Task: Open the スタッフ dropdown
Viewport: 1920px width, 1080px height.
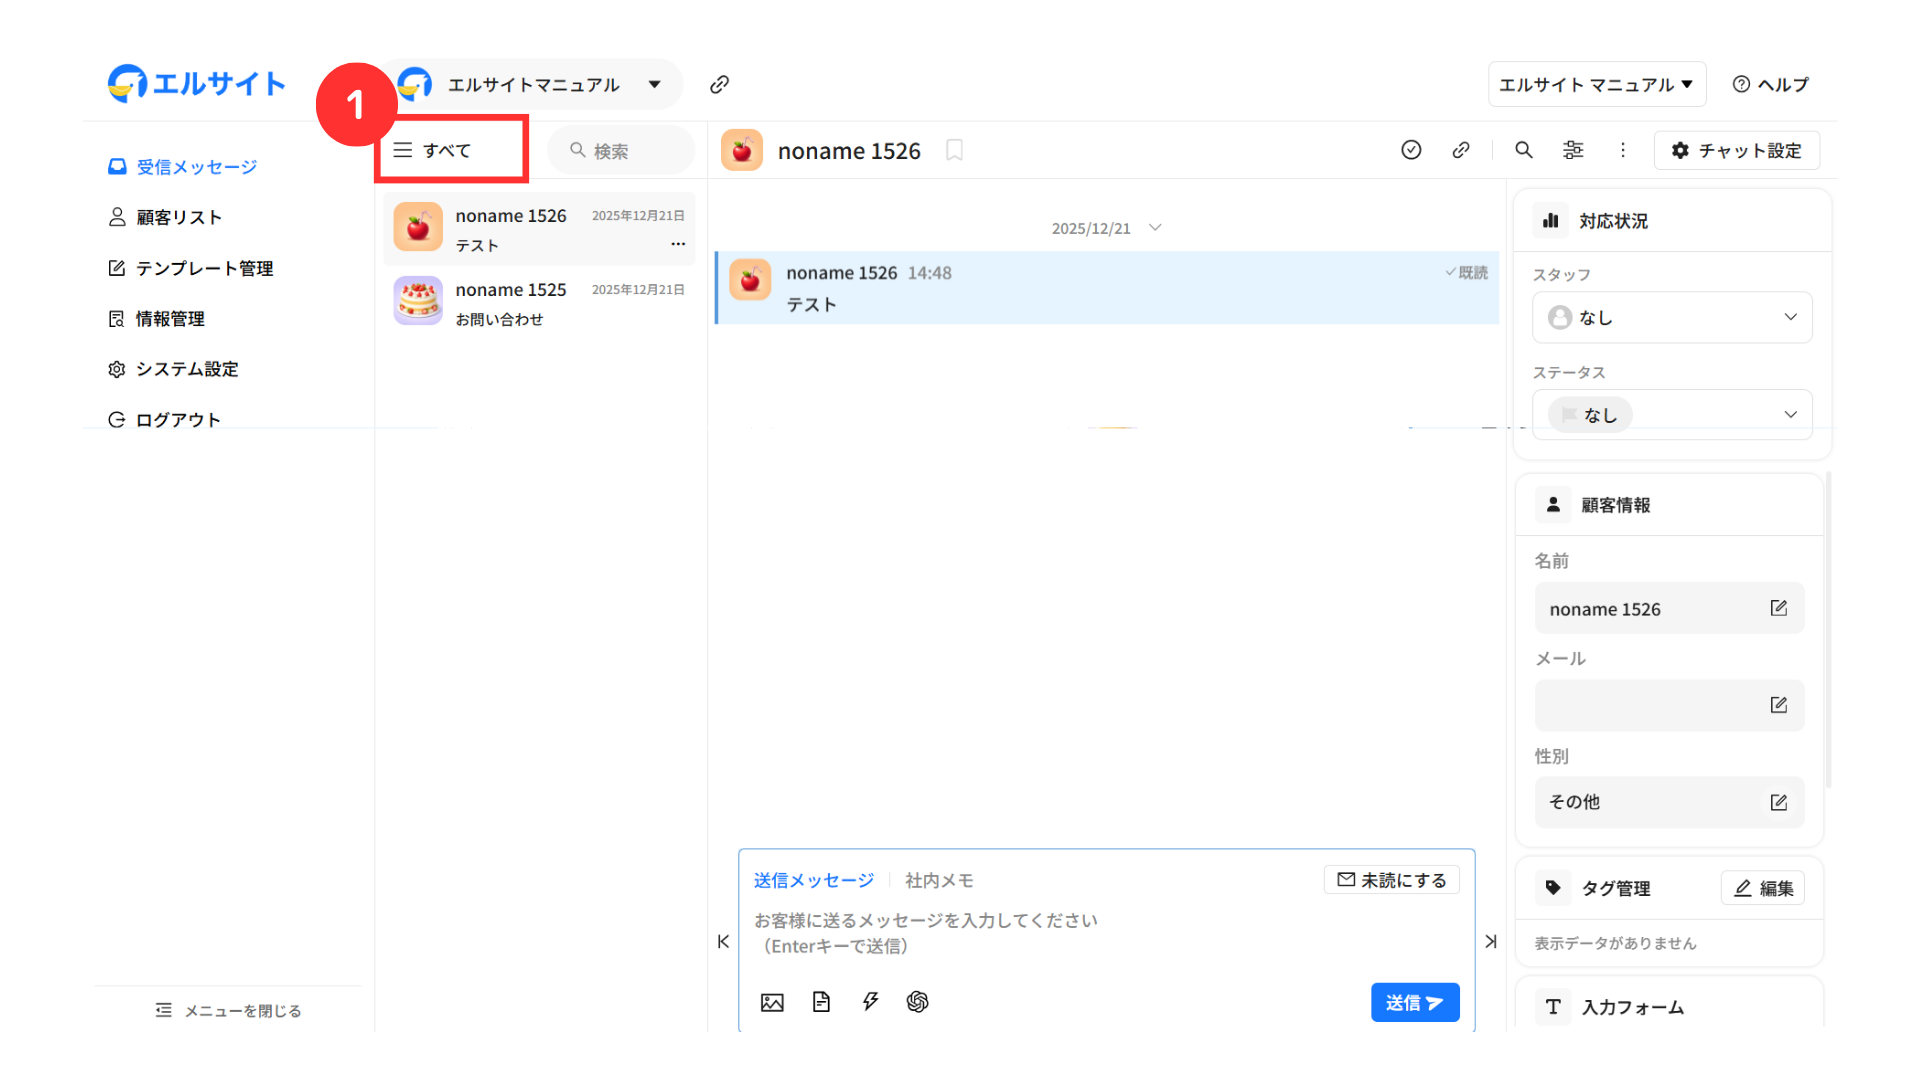Action: click(x=1672, y=318)
